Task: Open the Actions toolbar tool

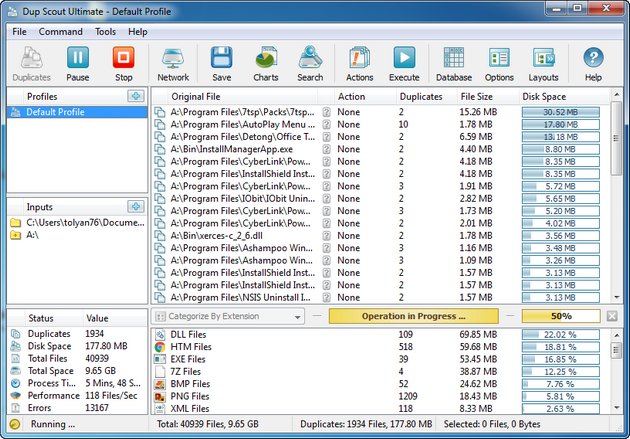Action: click(x=360, y=62)
